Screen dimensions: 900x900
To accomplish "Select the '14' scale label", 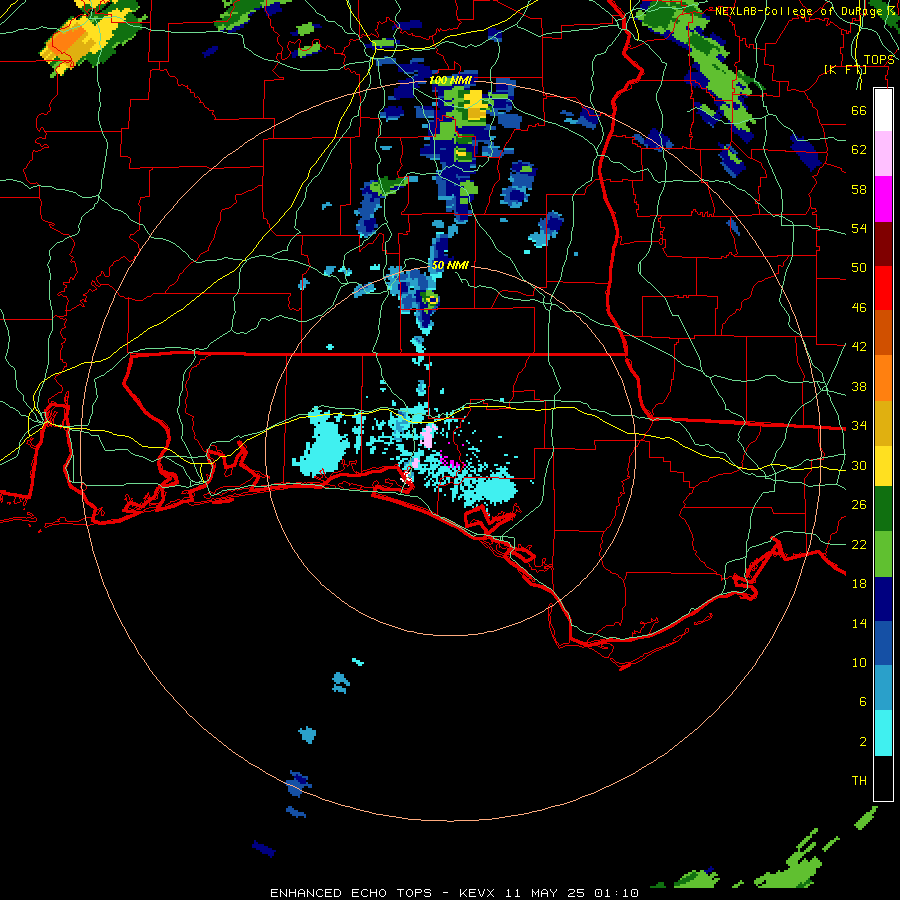I will coord(859,623).
